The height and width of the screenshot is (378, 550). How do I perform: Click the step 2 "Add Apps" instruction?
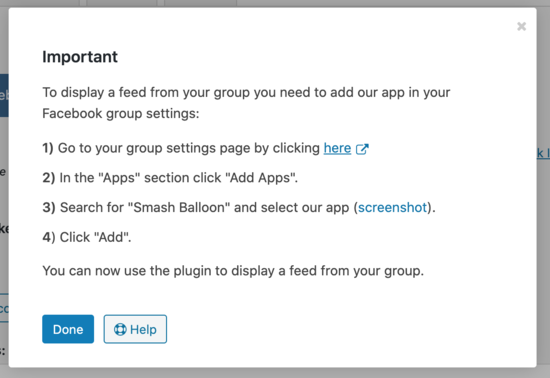(x=170, y=178)
